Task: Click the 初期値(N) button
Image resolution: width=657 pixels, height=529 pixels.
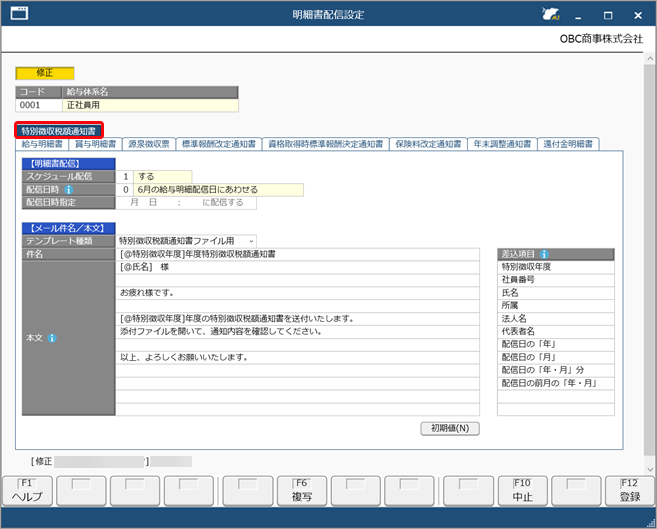Action: tap(450, 428)
